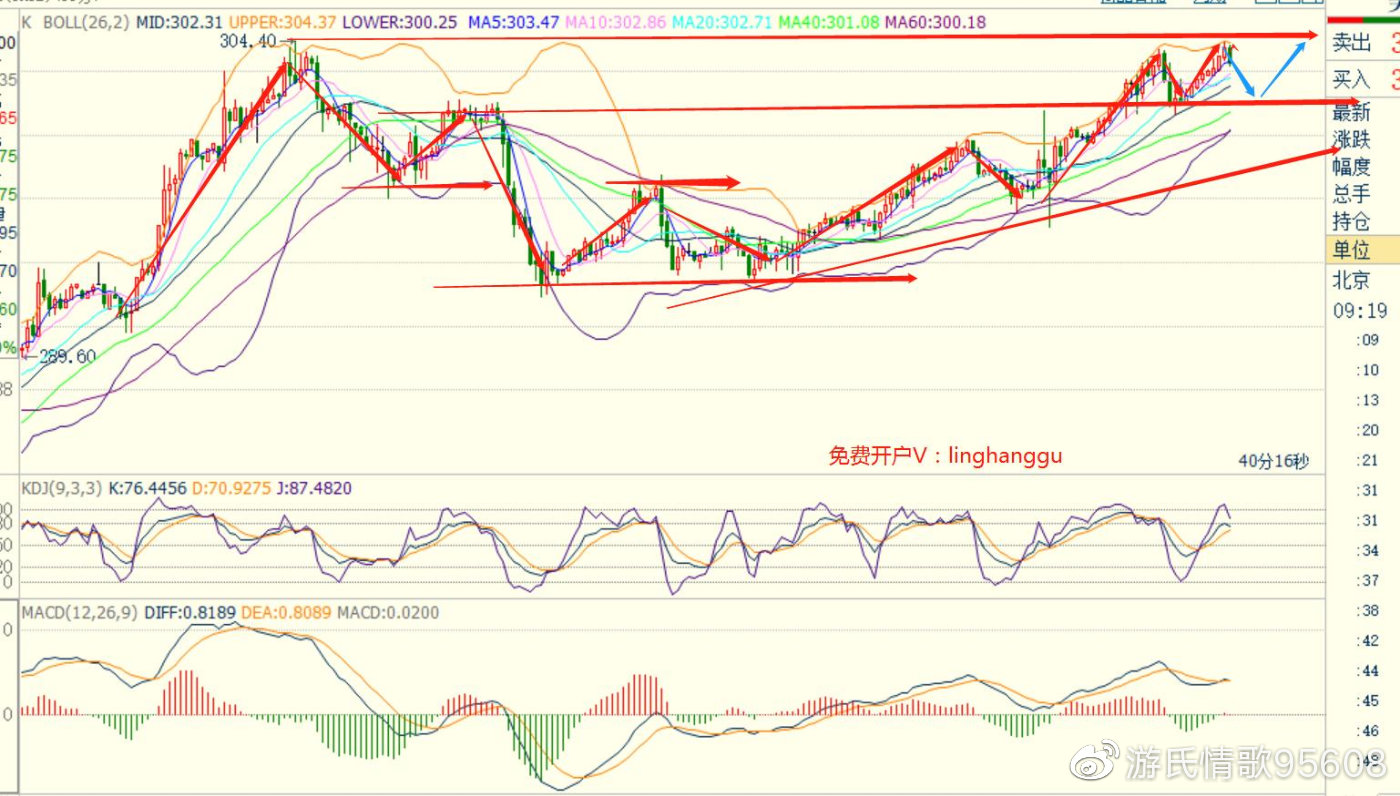Select the :10 tick time row

(1368, 370)
